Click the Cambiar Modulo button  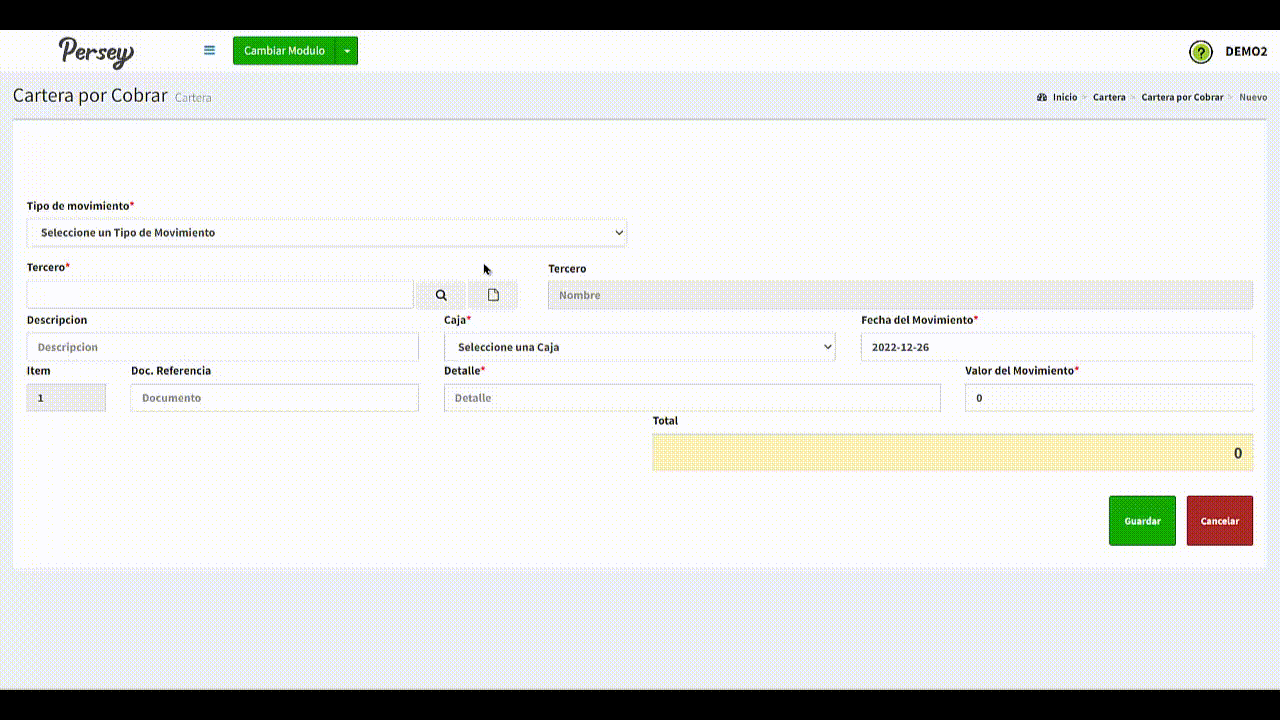point(284,51)
